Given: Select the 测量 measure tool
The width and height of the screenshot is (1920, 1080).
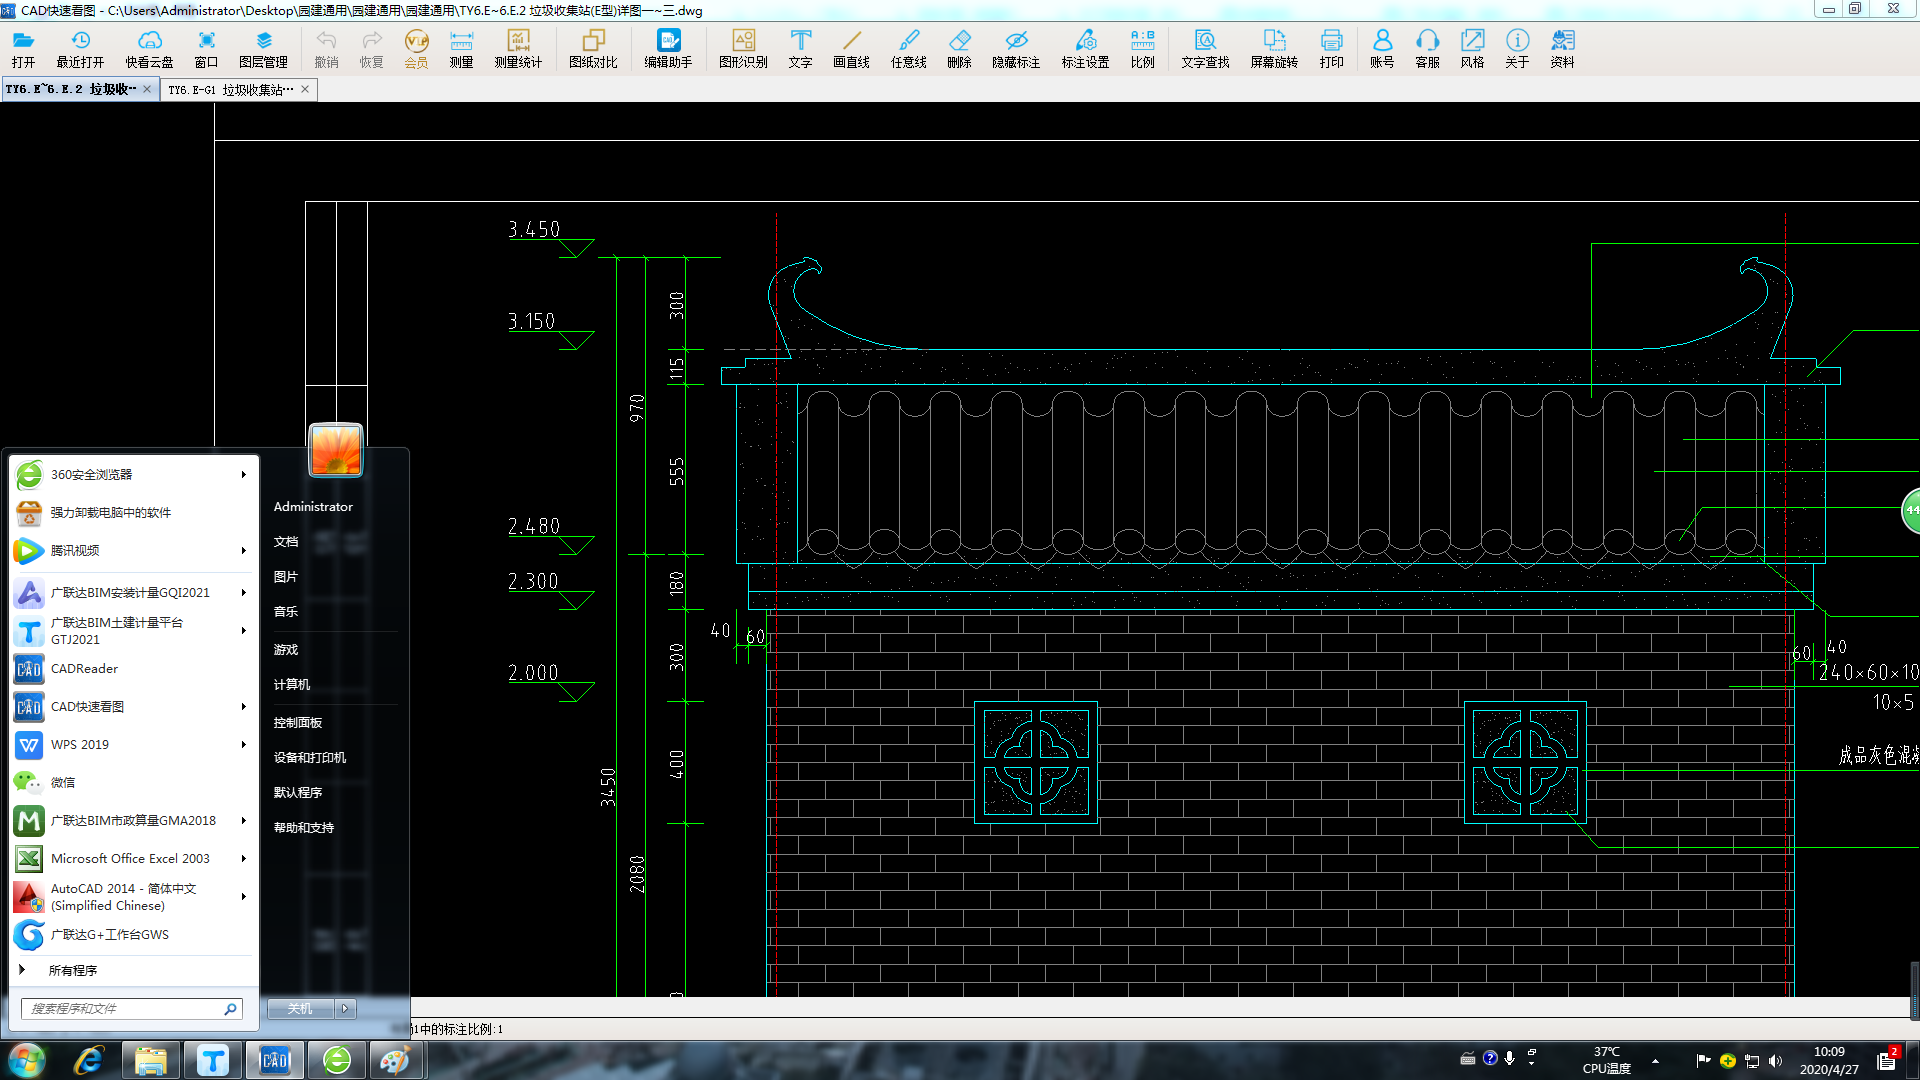Looking at the screenshot, I should point(461,48).
